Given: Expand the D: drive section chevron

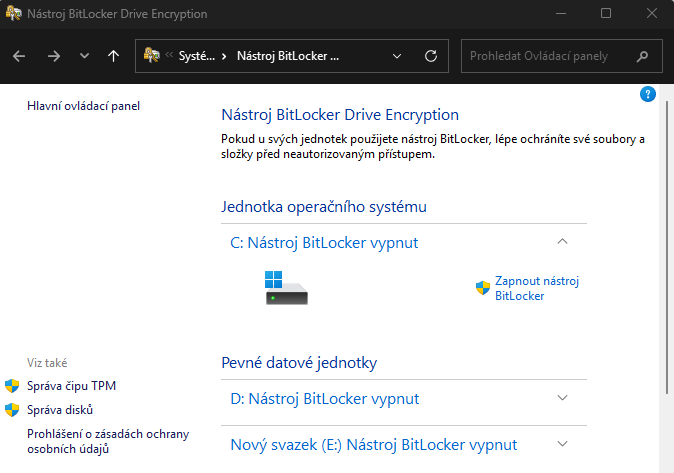Looking at the screenshot, I should pos(562,398).
